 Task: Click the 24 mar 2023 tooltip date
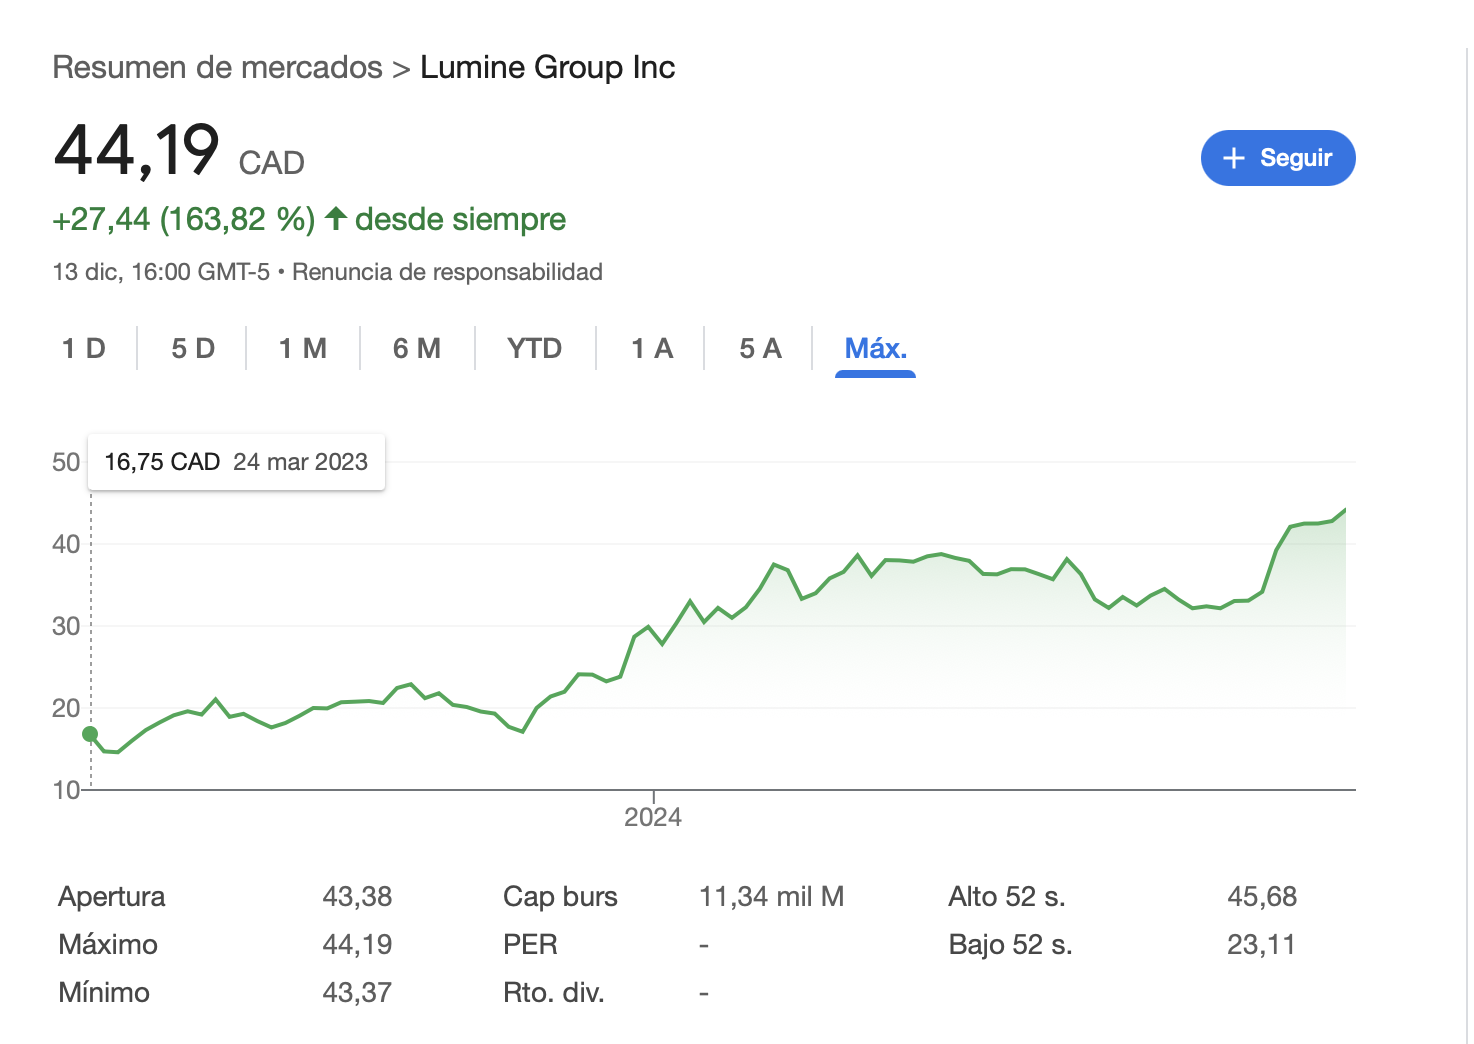click(x=300, y=462)
